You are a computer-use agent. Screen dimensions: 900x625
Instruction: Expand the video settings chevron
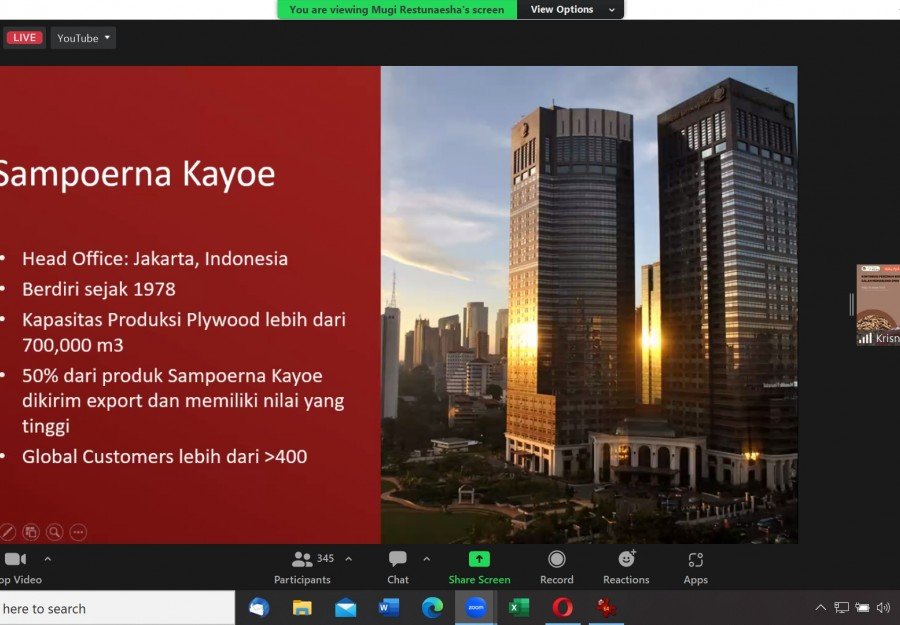tap(48, 558)
